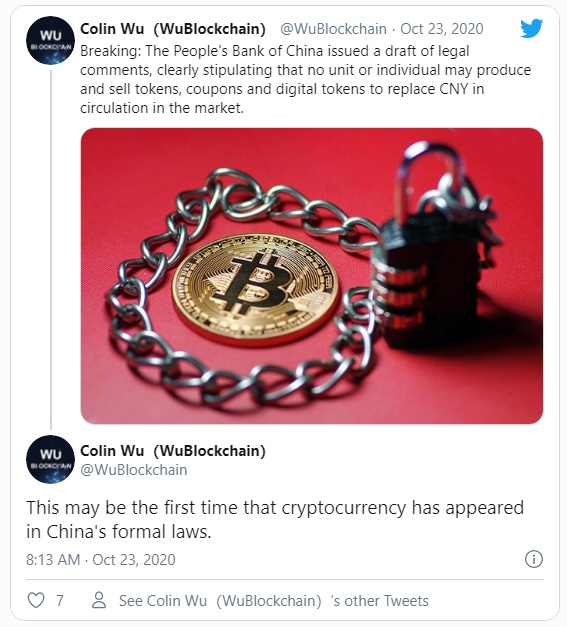The image size is (567, 627).
Task: Visit @WuBlockchain handle under reply name
Action: click(x=134, y=469)
